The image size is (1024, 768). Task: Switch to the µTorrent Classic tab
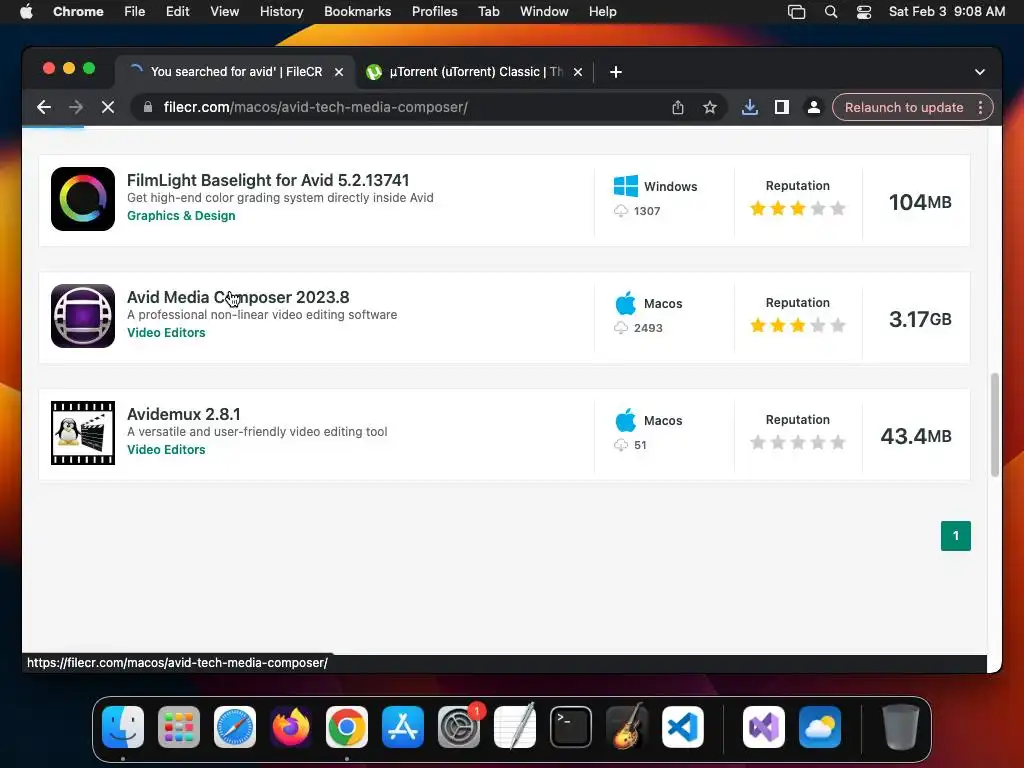click(475, 72)
